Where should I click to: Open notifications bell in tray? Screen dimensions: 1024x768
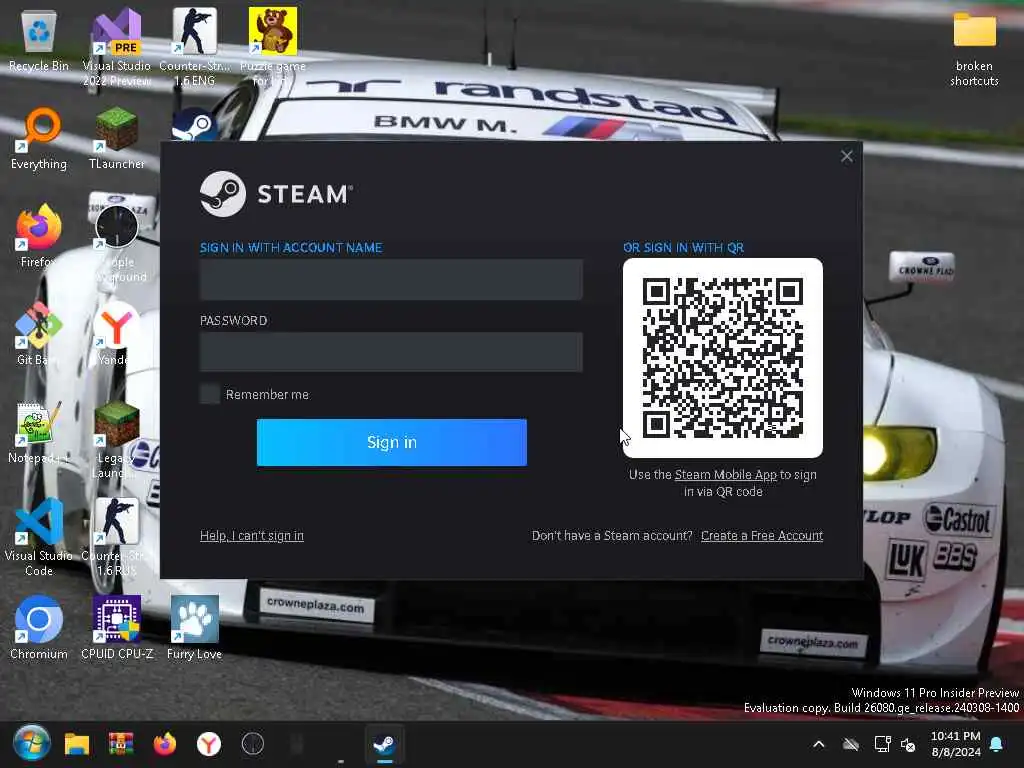tap(997, 744)
